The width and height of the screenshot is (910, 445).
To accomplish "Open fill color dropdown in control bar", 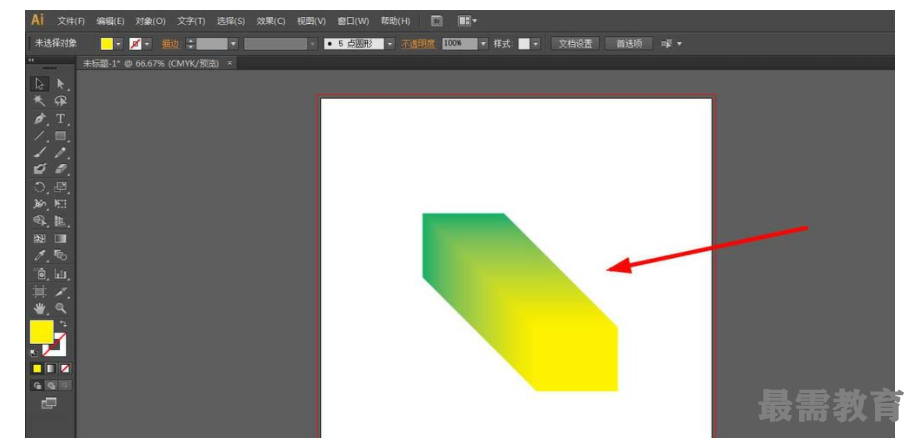I will pos(118,44).
